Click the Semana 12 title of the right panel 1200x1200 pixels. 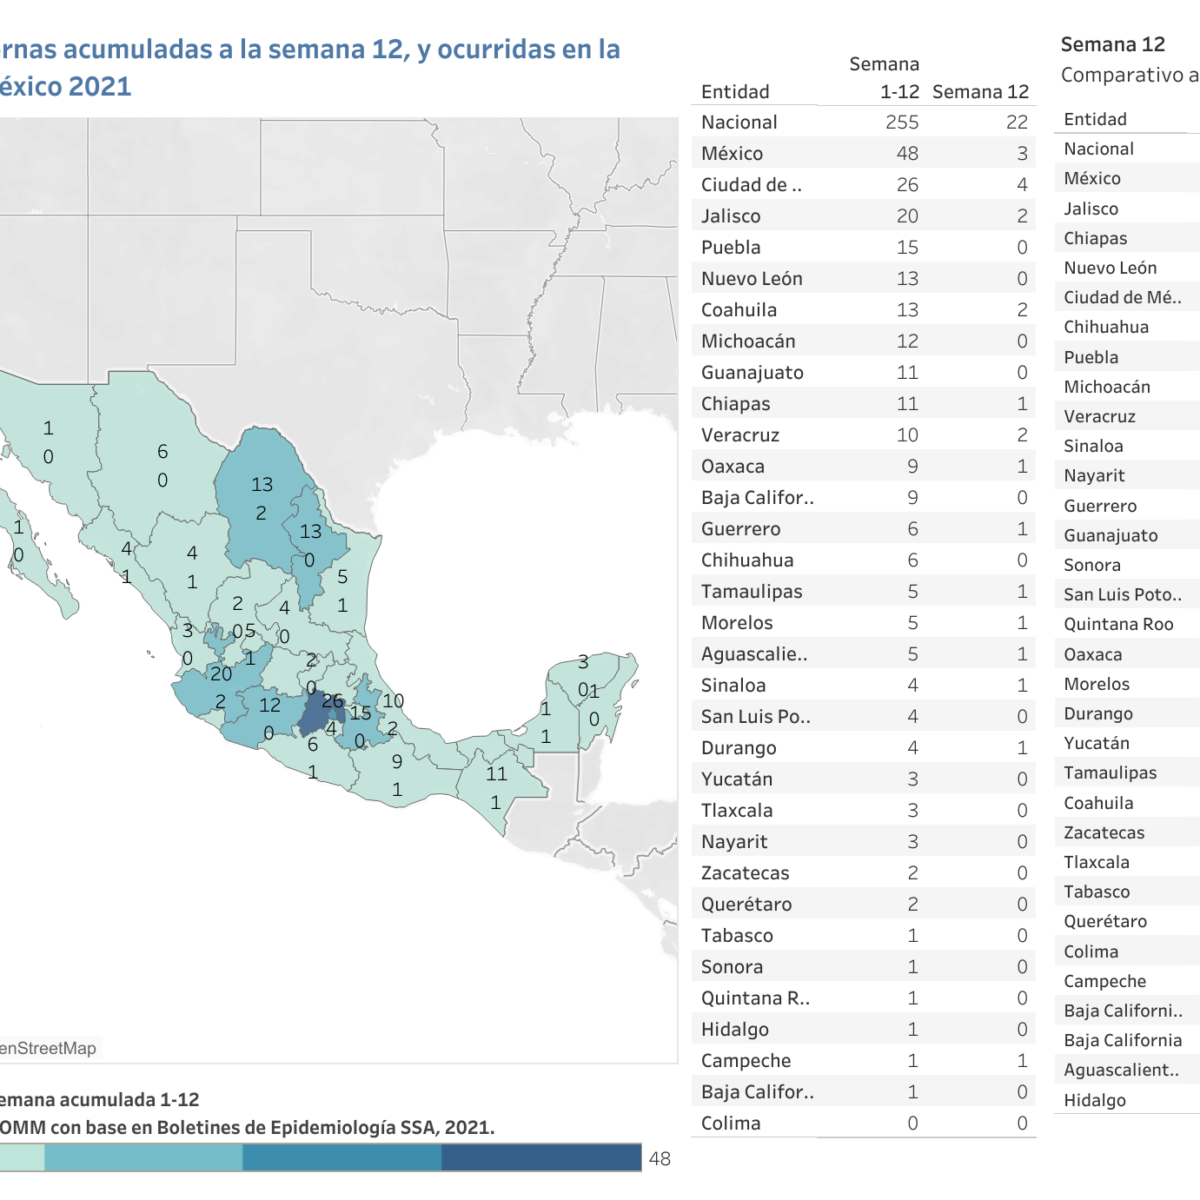[1112, 45]
